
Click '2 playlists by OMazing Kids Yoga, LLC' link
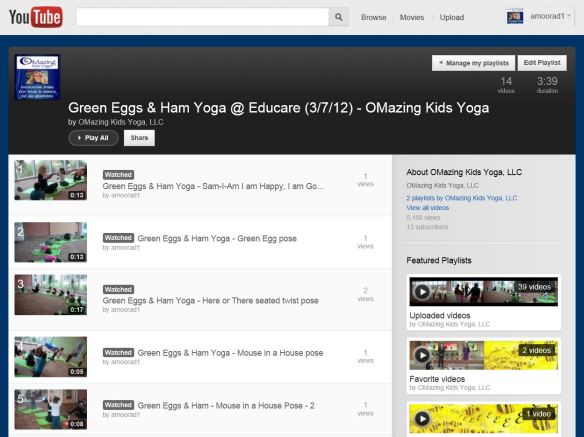coord(462,198)
